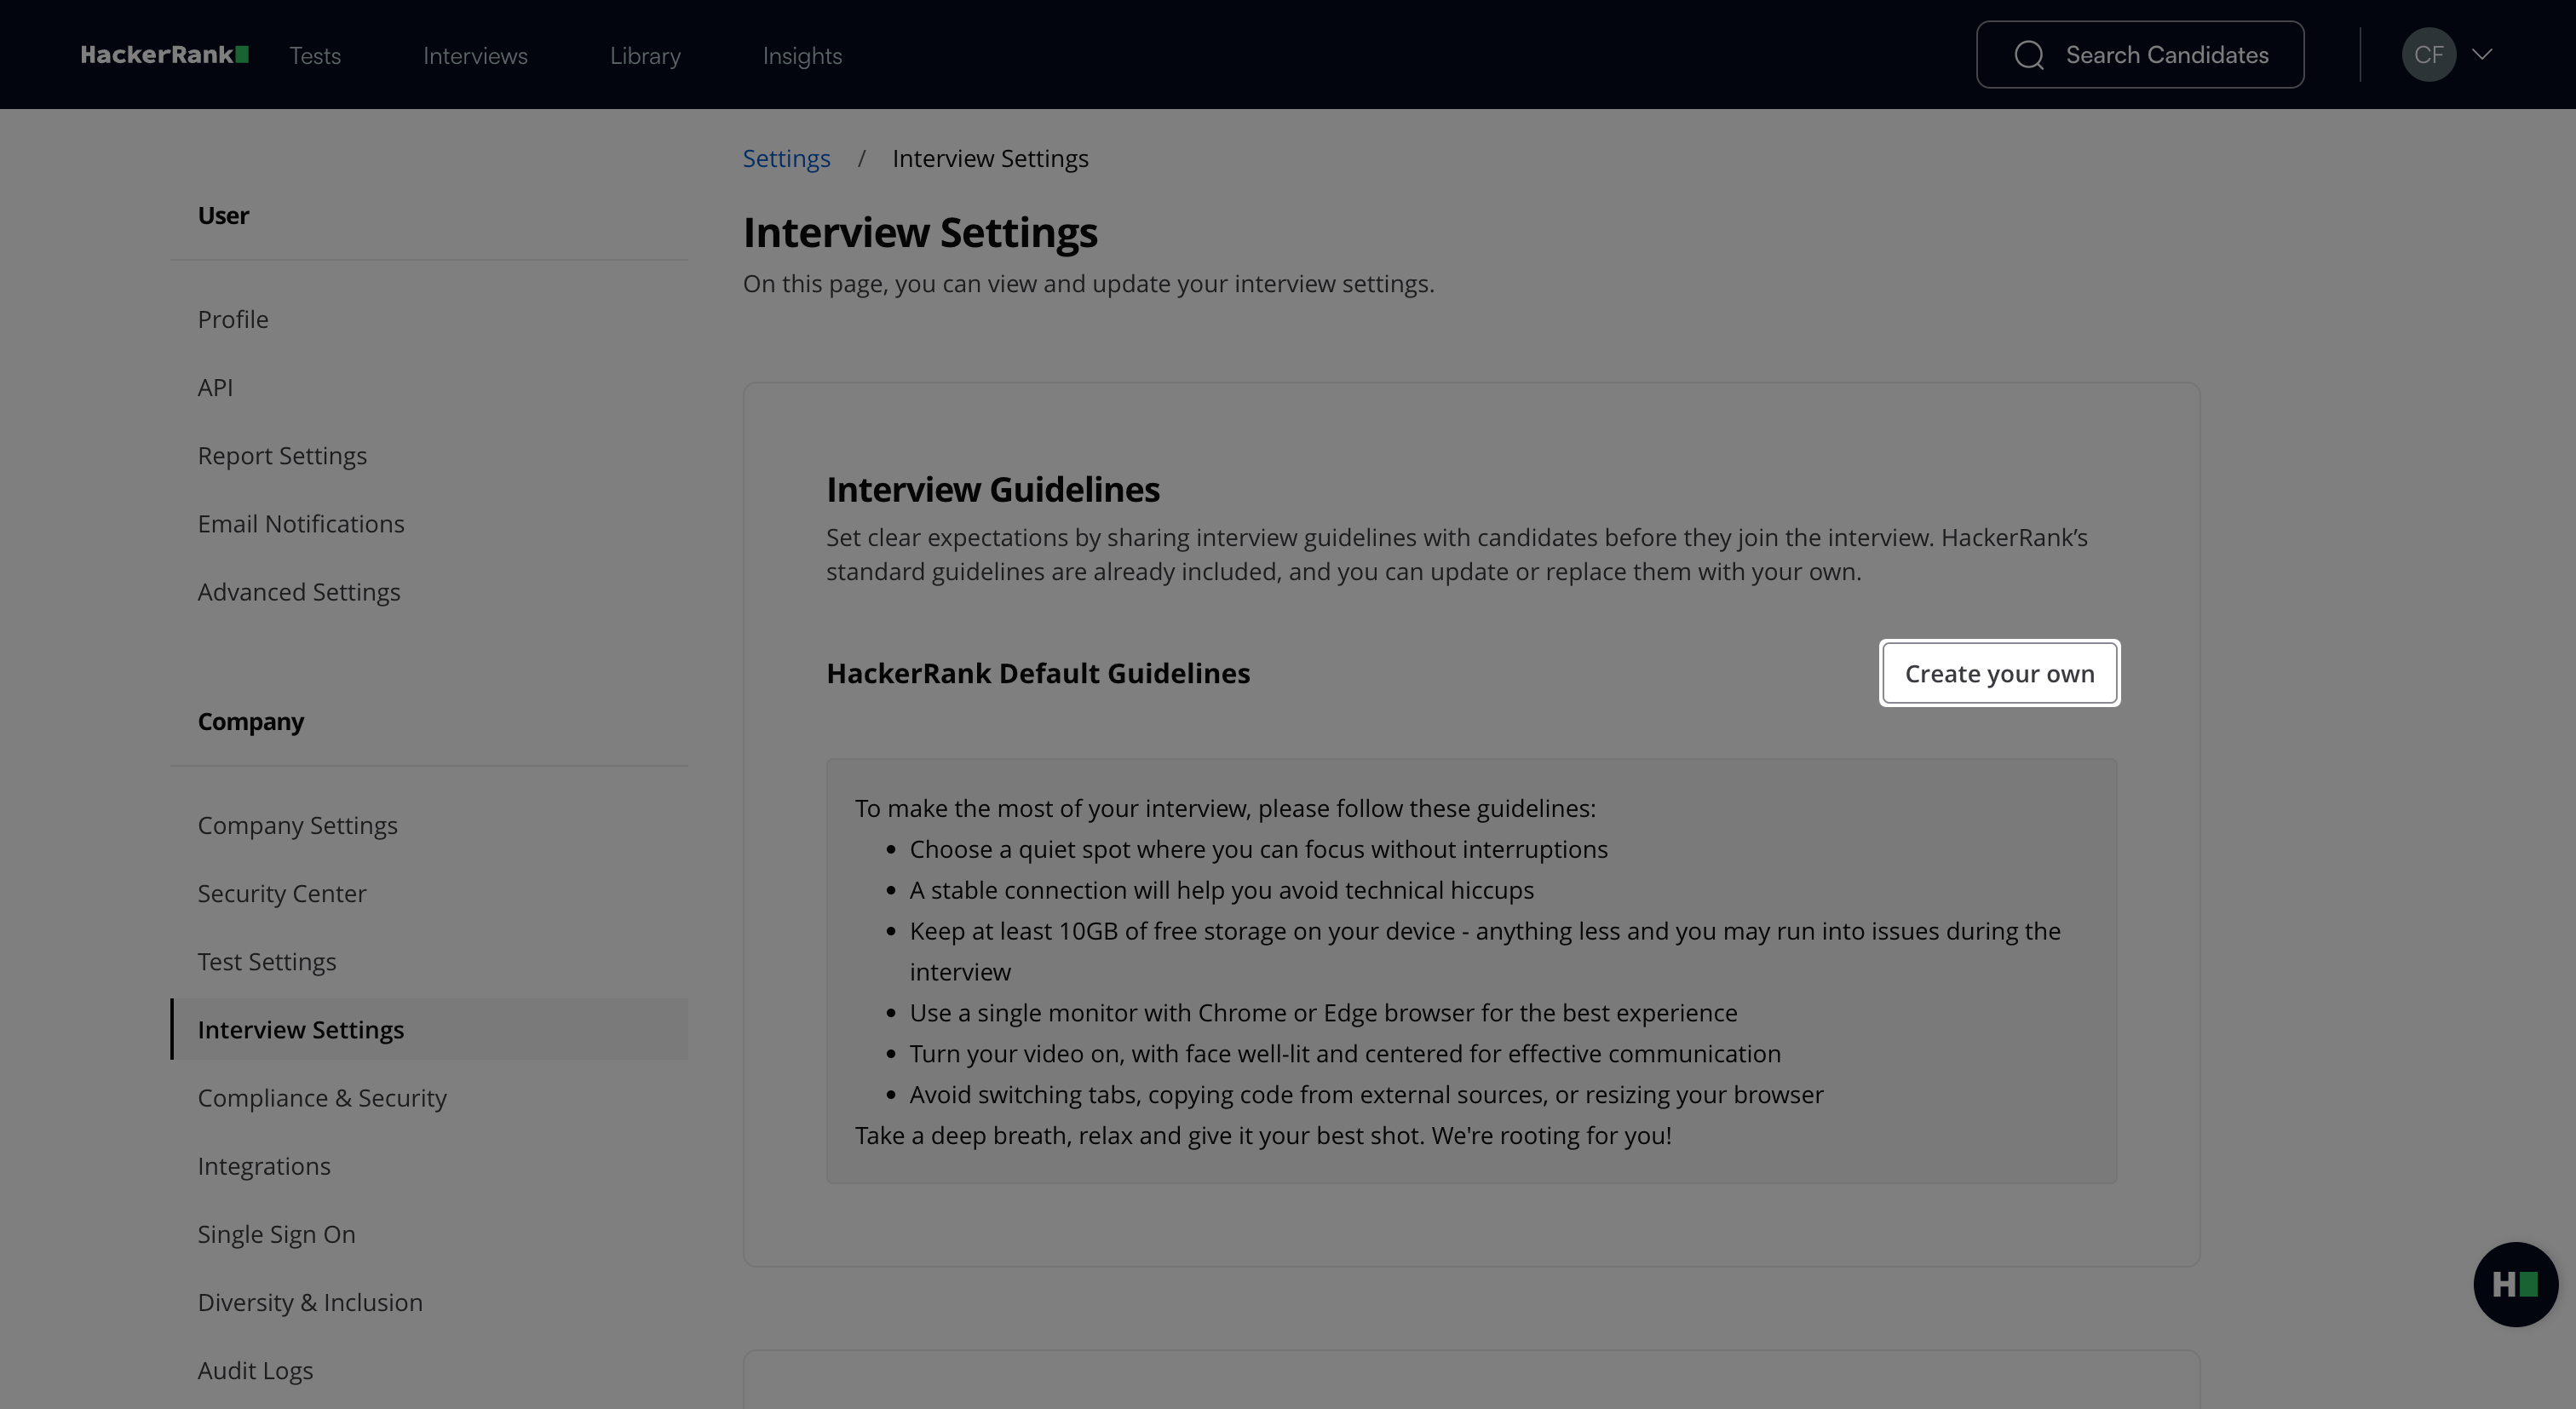
Task: Open Report Settings in the sidebar
Action: tap(282, 456)
